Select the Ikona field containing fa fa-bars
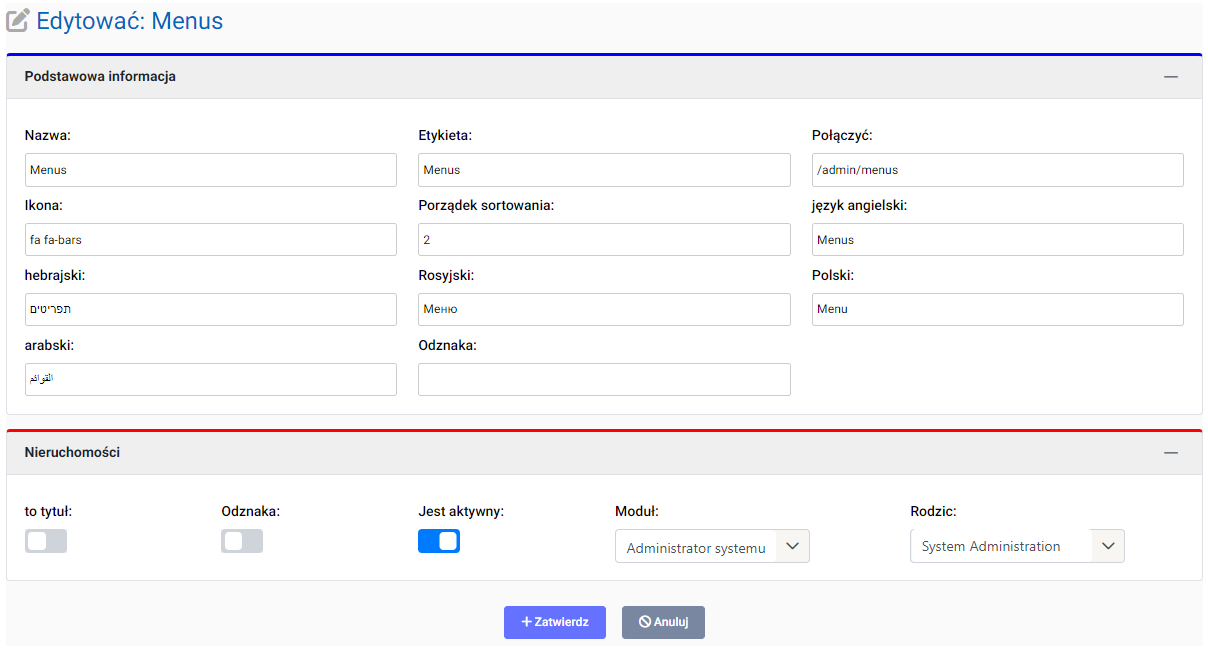The image size is (1208, 658). click(210, 240)
